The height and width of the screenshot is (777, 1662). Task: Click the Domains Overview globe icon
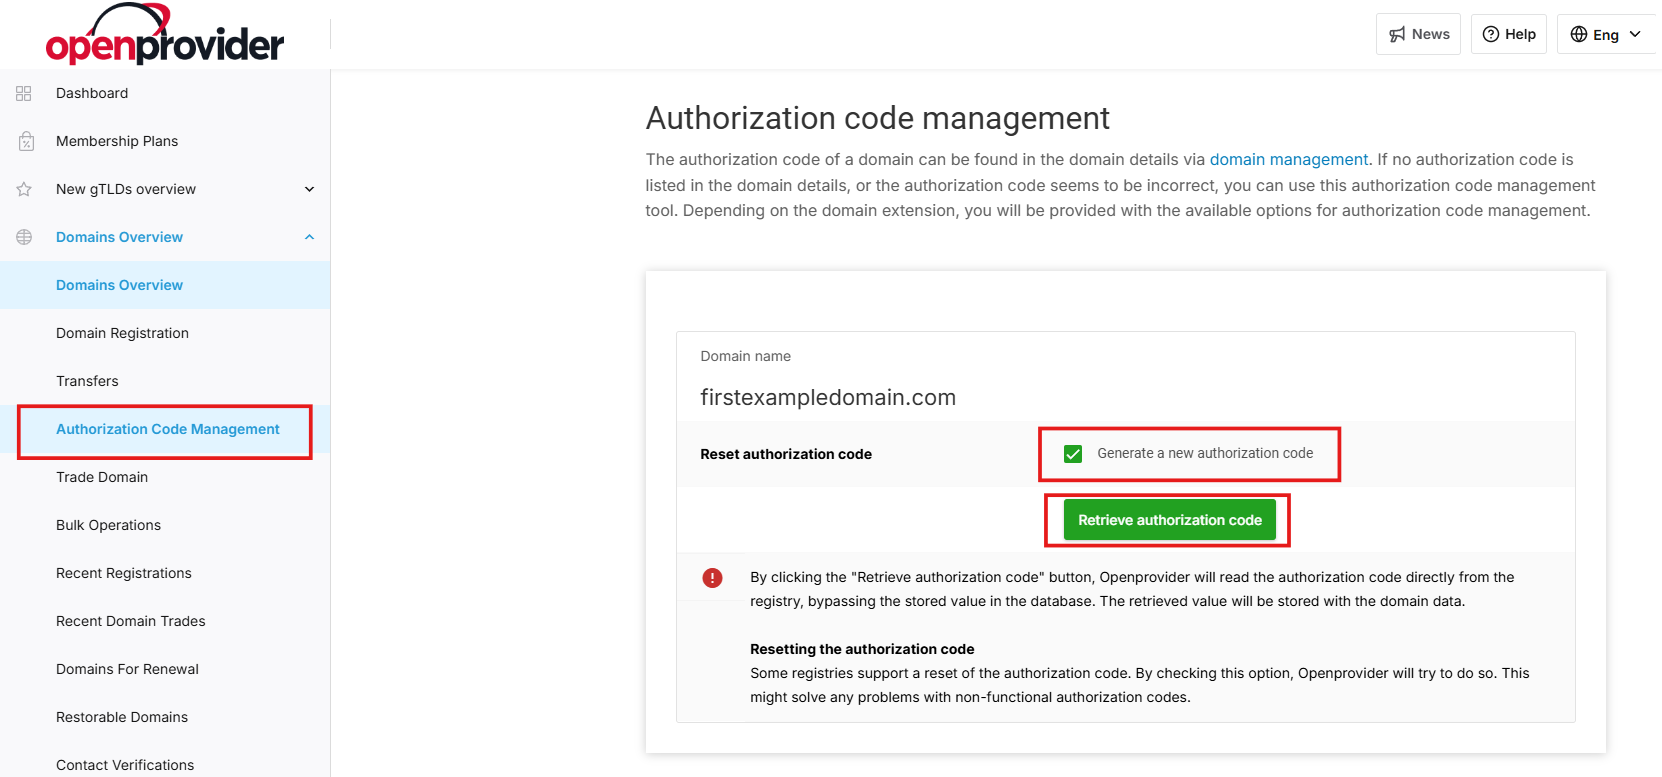click(24, 237)
